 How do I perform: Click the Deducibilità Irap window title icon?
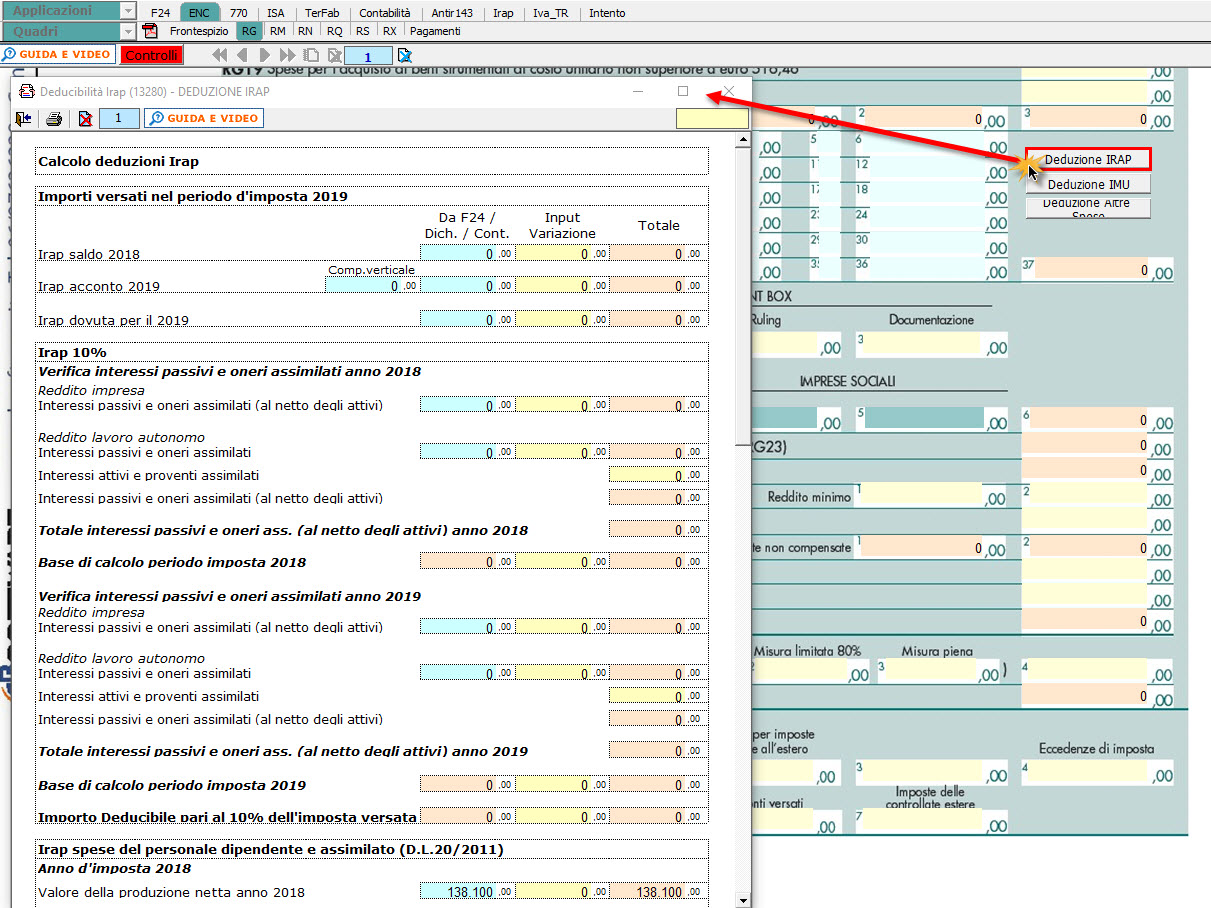point(27,91)
